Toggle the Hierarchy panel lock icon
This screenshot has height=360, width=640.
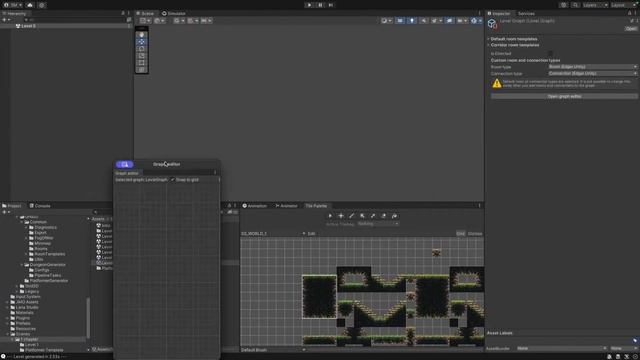(x=123, y=13)
